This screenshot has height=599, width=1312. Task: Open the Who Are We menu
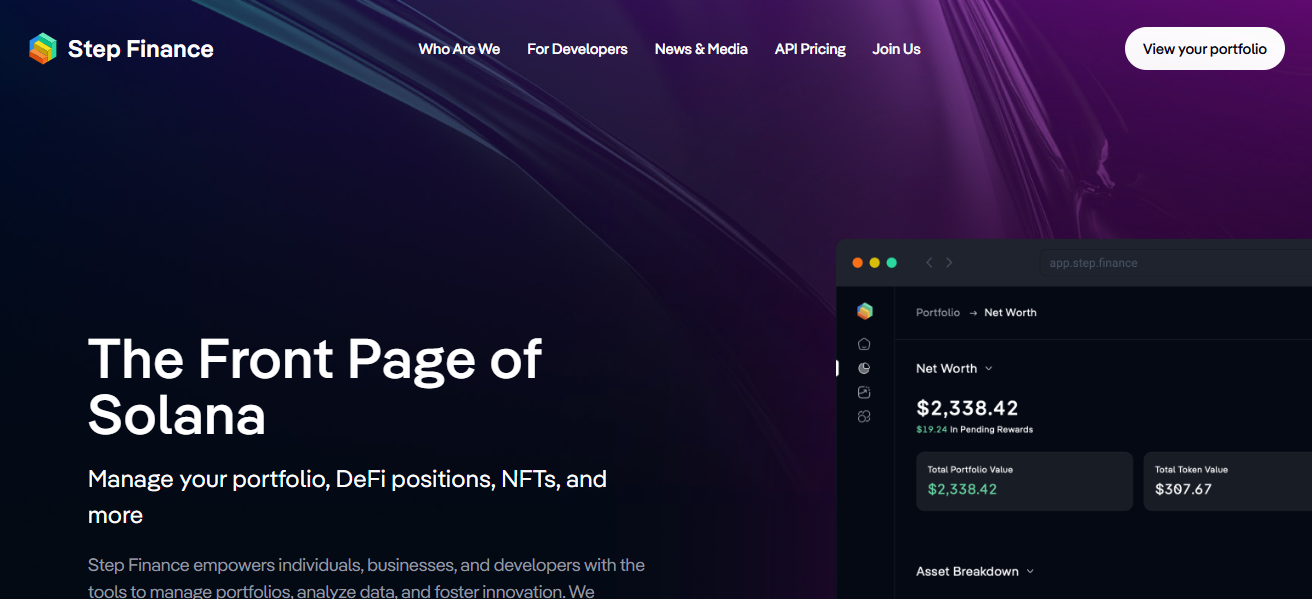(x=459, y=49)
